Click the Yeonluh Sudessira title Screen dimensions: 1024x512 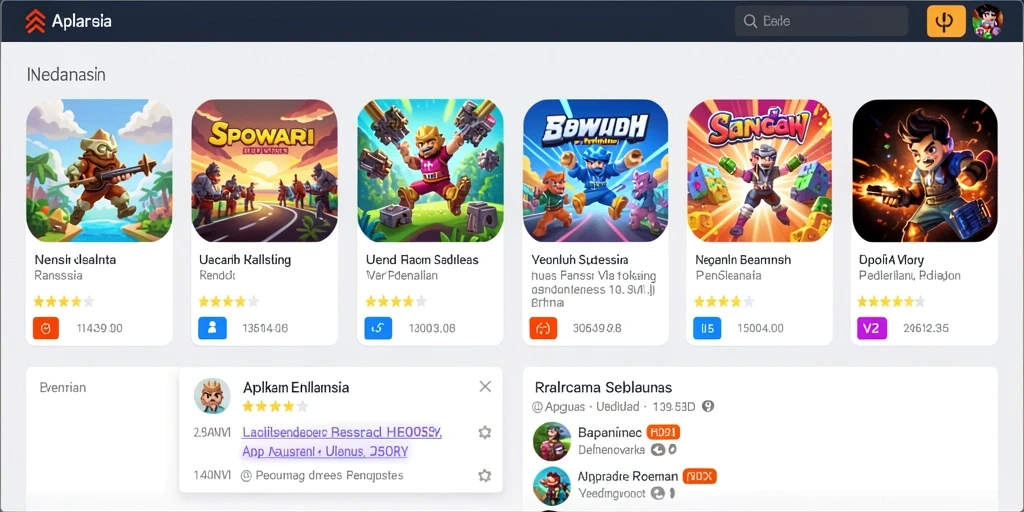[x=580, y=260]
